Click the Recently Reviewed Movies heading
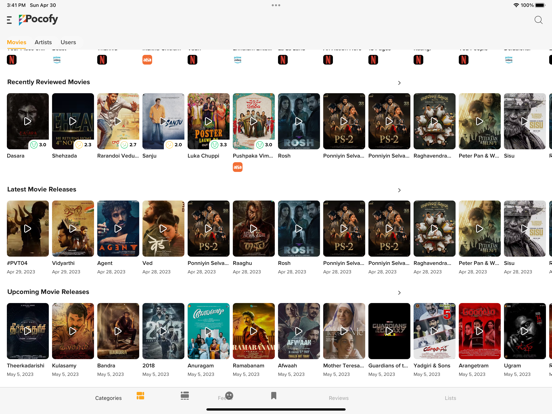 [x=49, y=82]
